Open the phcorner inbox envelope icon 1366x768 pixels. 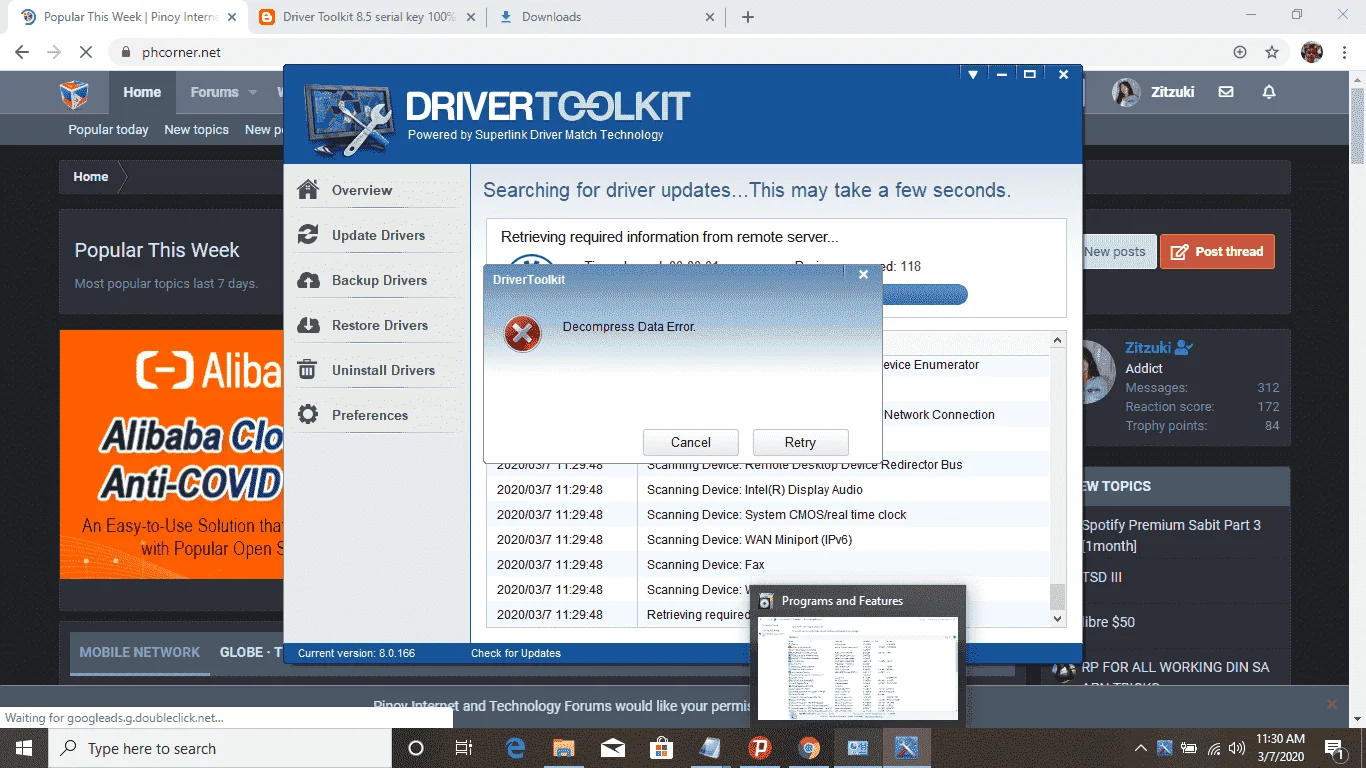tap(1226, 92)
